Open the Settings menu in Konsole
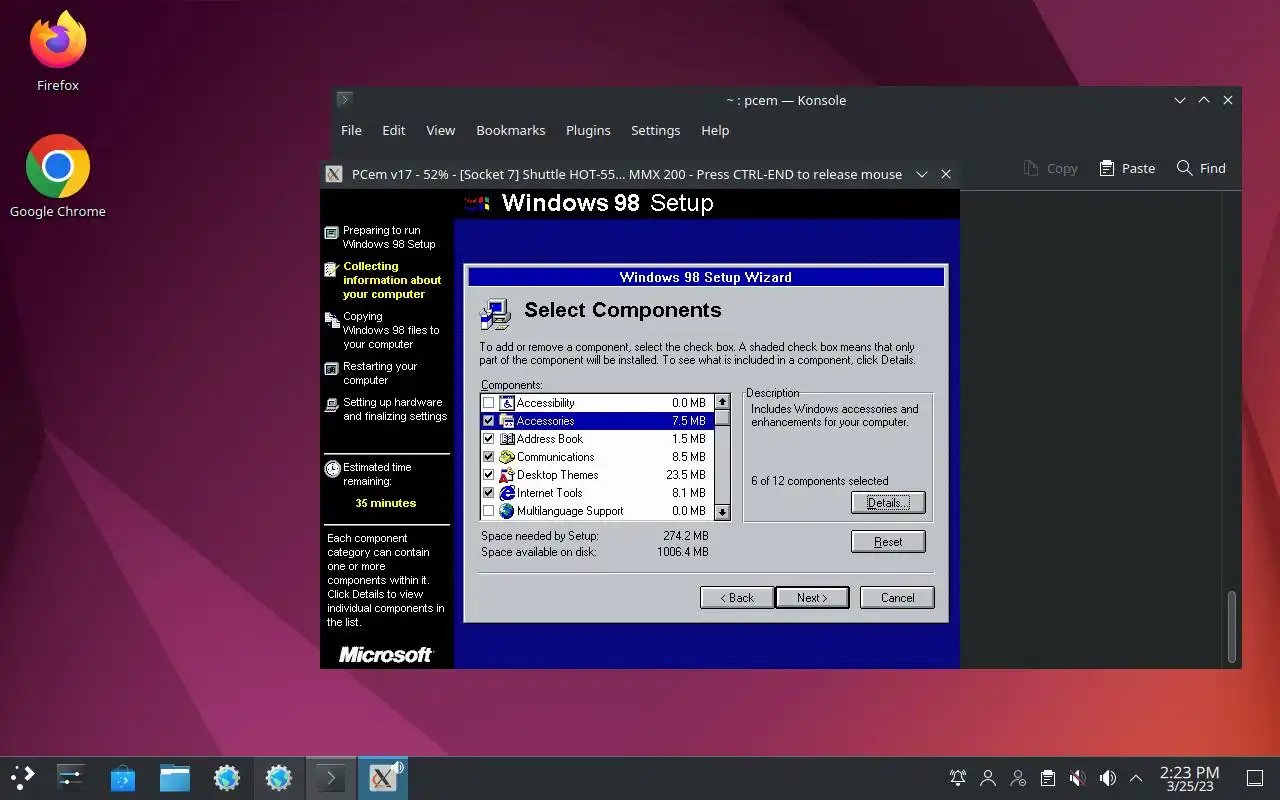The height and width of the screenshot is (800, 1280). tap(655, 130)
